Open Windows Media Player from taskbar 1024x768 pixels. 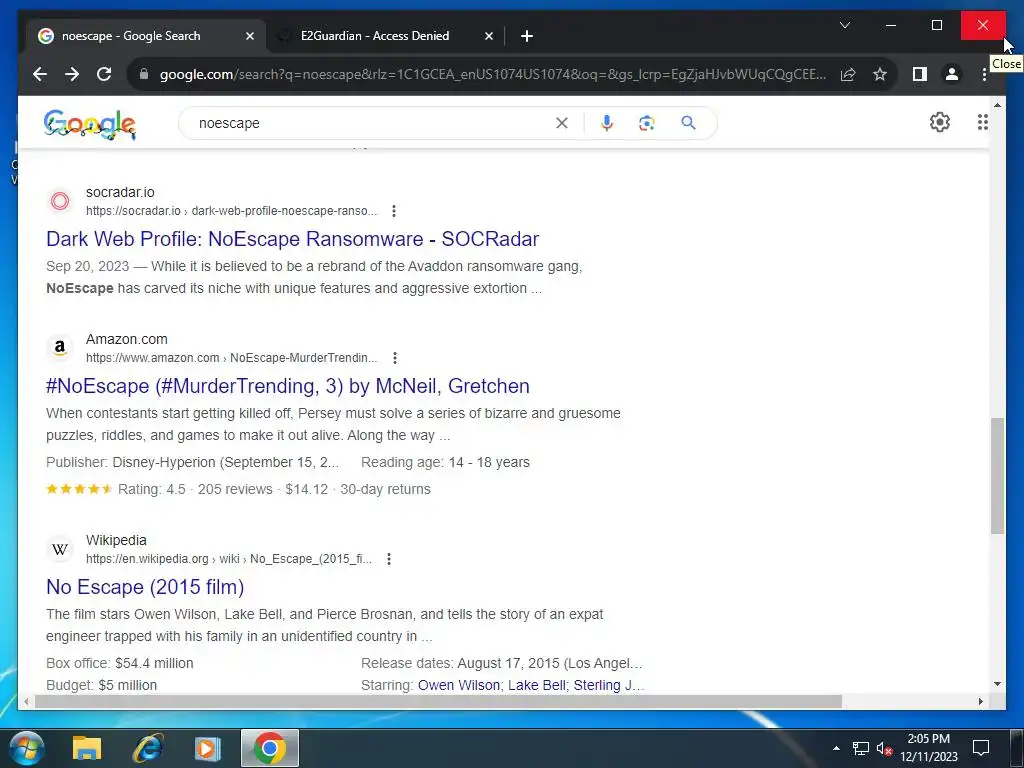[208, 748]
